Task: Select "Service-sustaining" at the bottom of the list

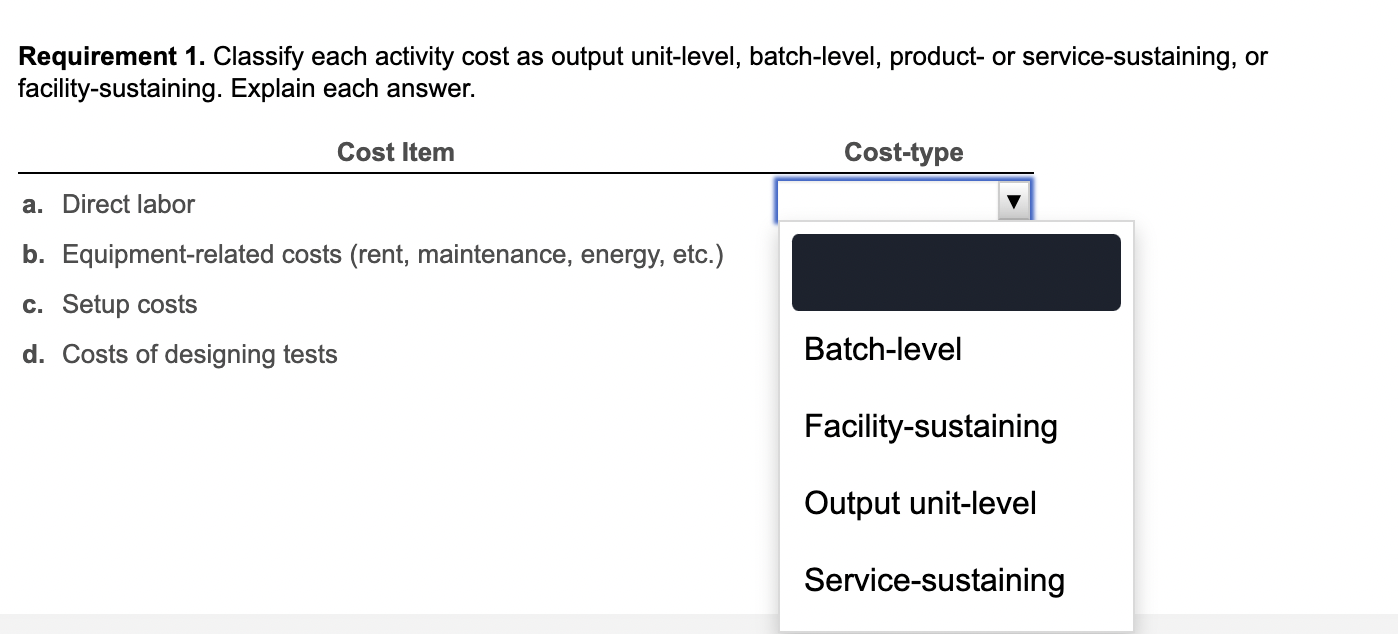Action: pos(933,579)
